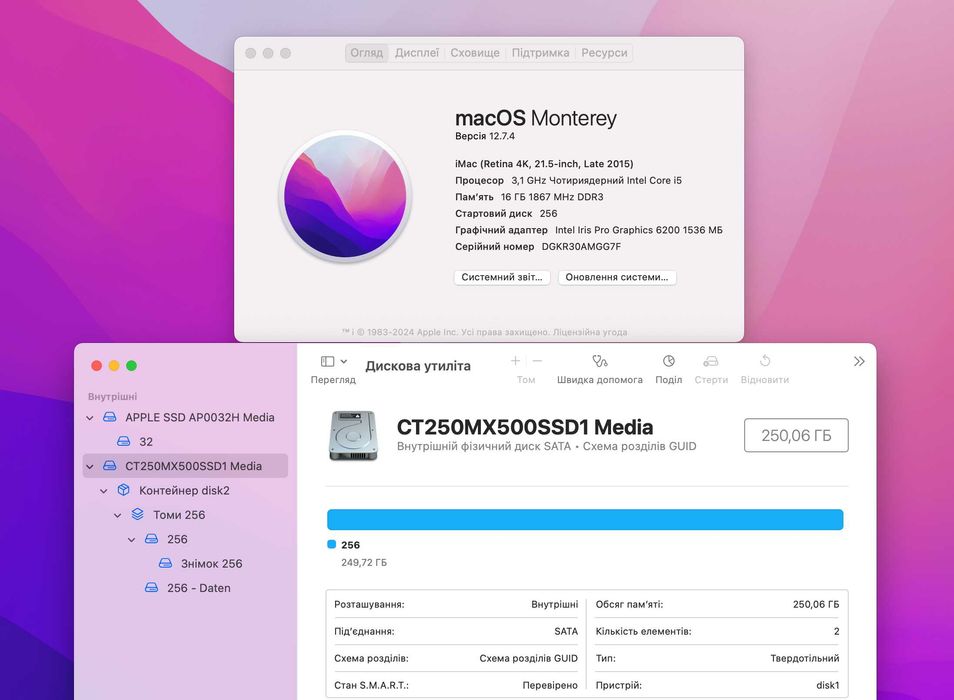
Task: Click the Швидка допомога label
Action: coord(600,379)
